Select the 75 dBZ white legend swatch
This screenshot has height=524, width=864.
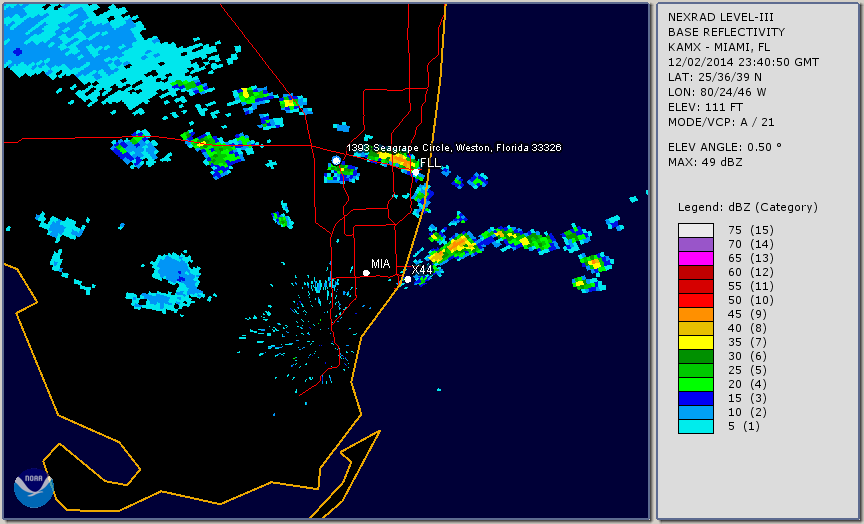pyautogui.click(x=696, y=230)
